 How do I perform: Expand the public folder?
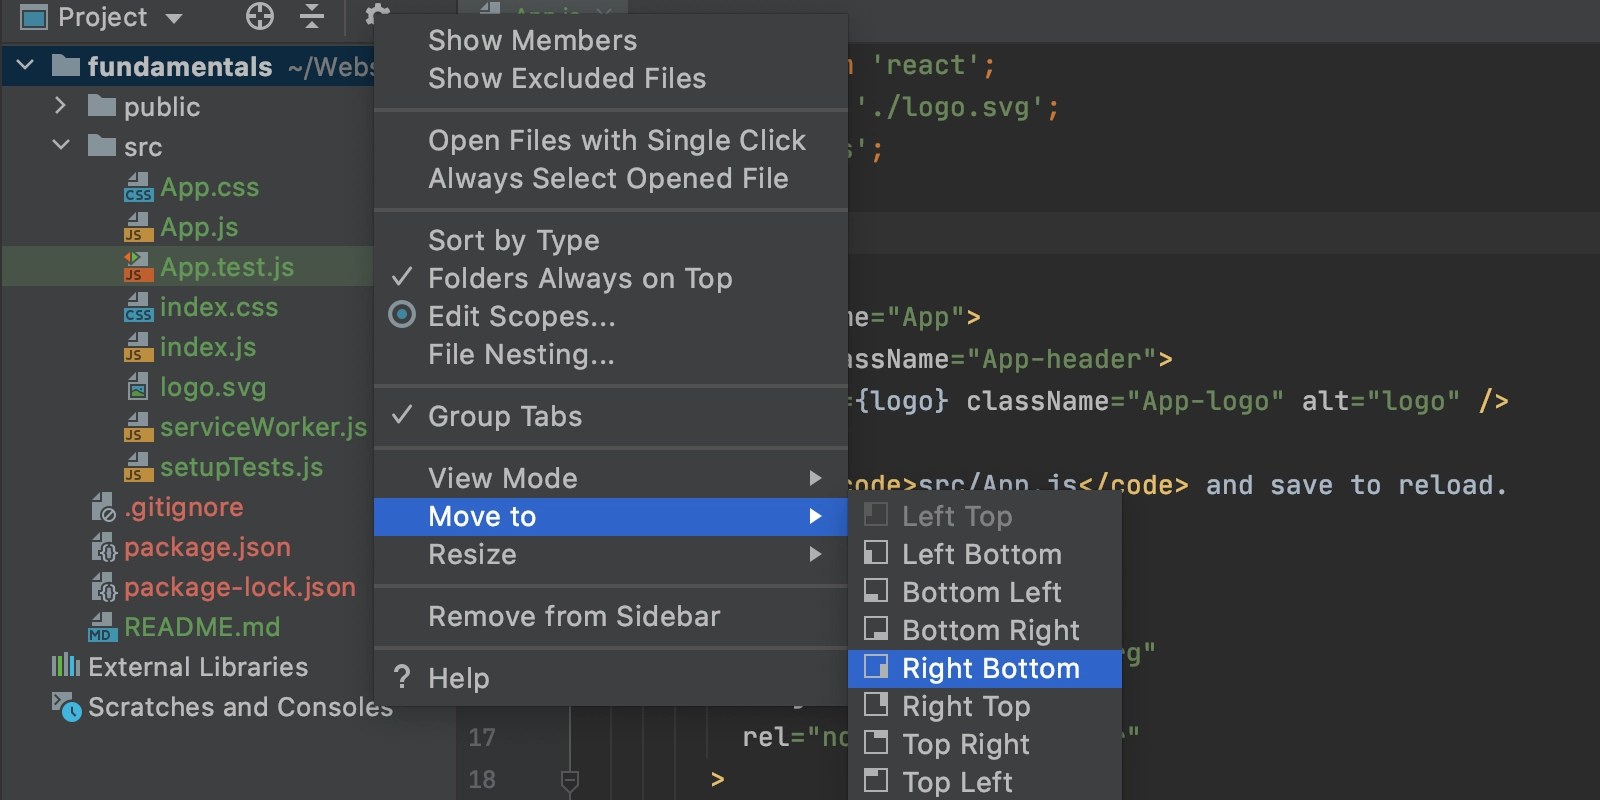tap(59, 106)
